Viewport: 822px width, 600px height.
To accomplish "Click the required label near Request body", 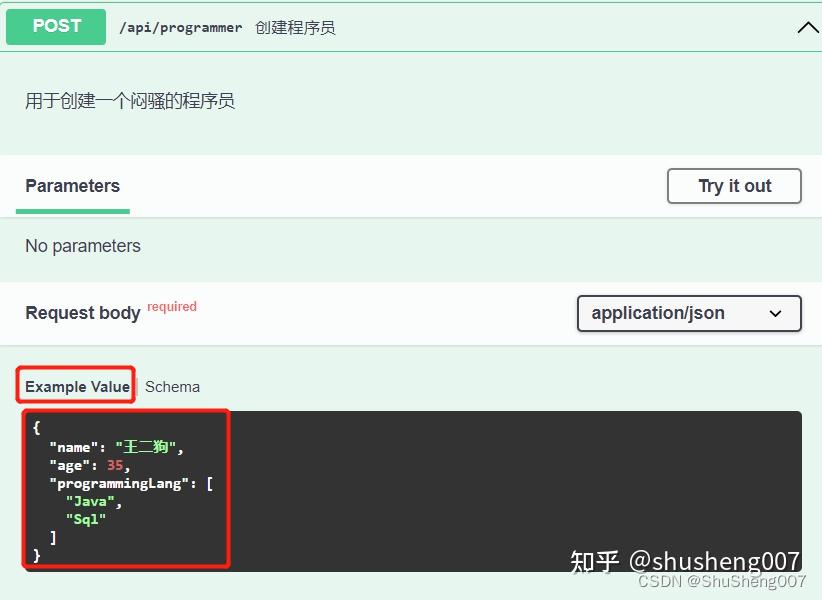I will pos(171,306).
